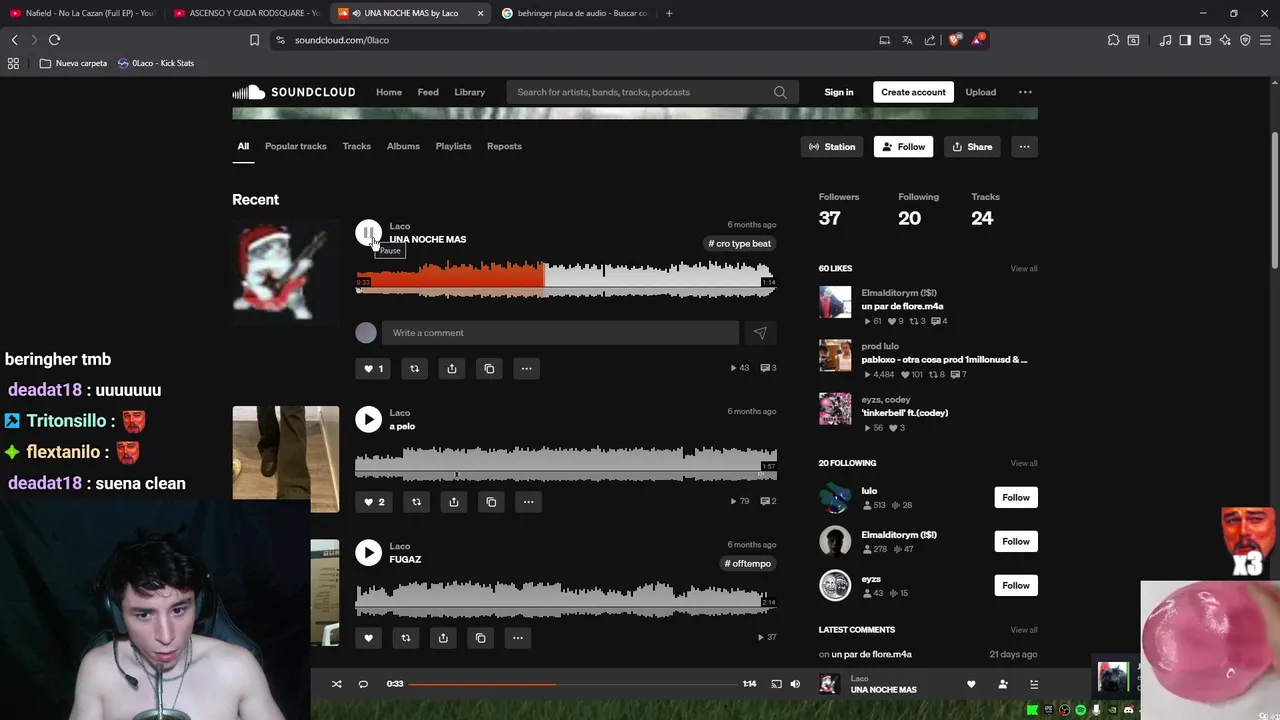Image resolution: width=1280 pixels, height=720 pixels.
Task: Repost the 'a pelo' track
Action: click(416, 502)
